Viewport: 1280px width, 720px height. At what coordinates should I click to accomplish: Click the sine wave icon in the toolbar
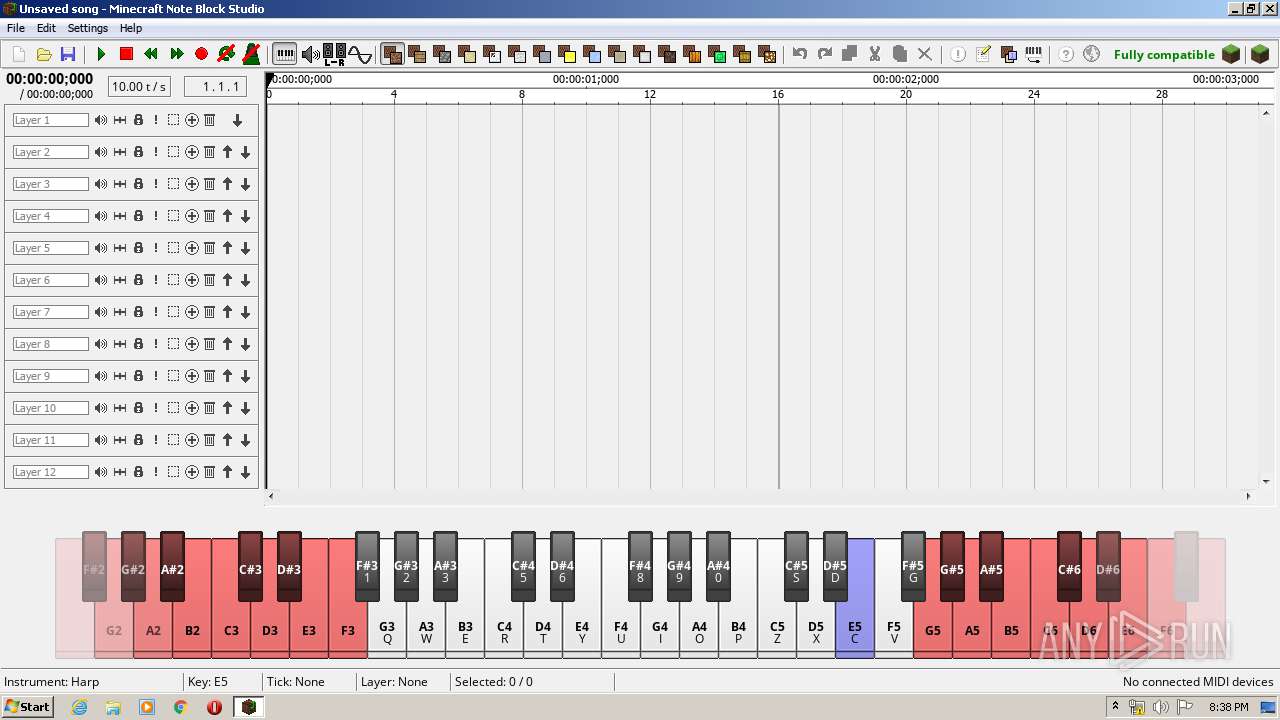pos(360,54)
